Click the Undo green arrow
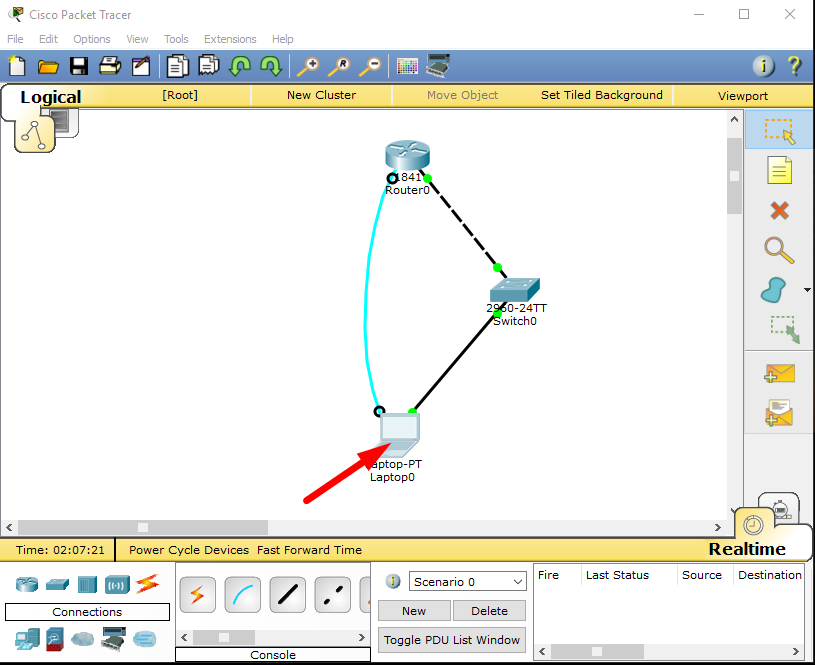The height and width of the screenshot is (665, 815). (240, 66)
